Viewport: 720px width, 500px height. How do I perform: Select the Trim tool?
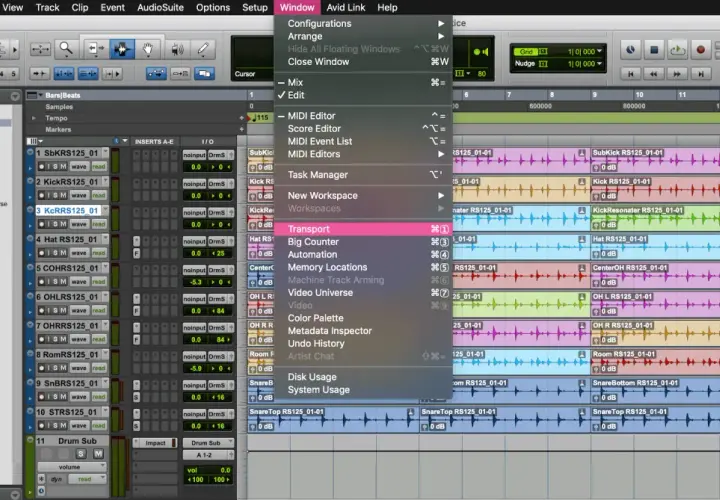point(96,49)
